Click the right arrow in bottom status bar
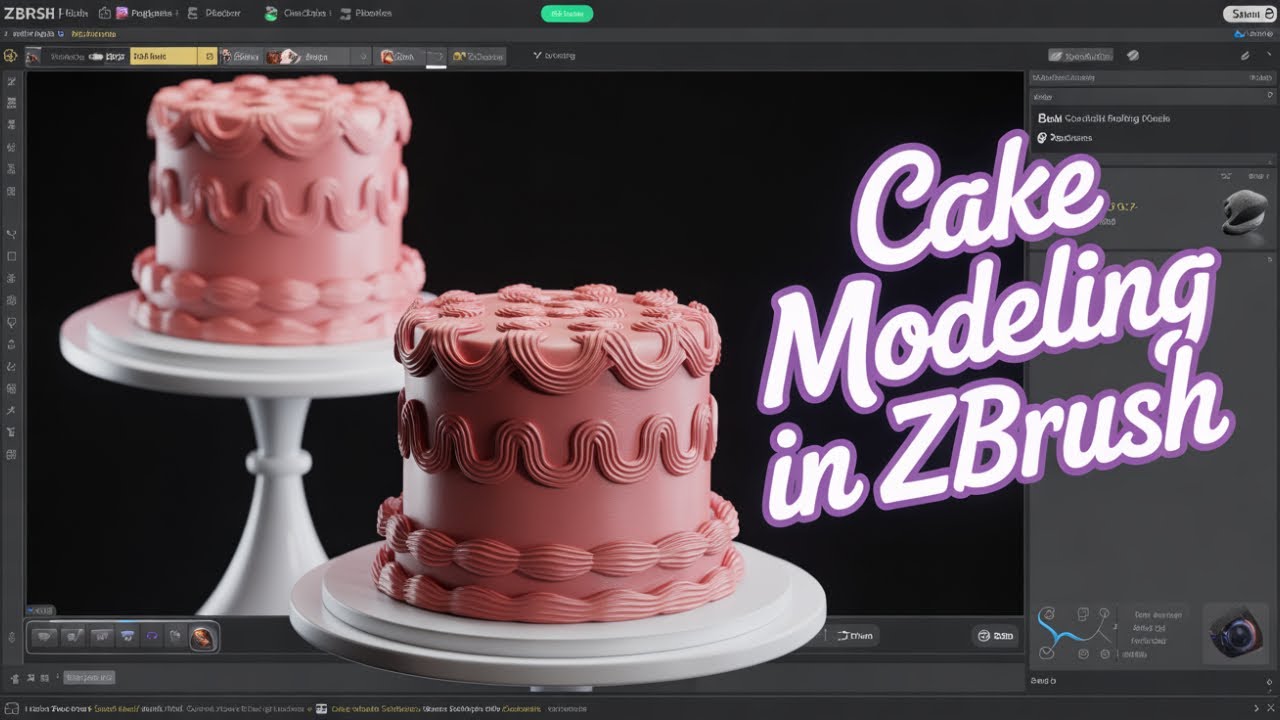Viewport: 1280px width, 720px height. 1257,708
